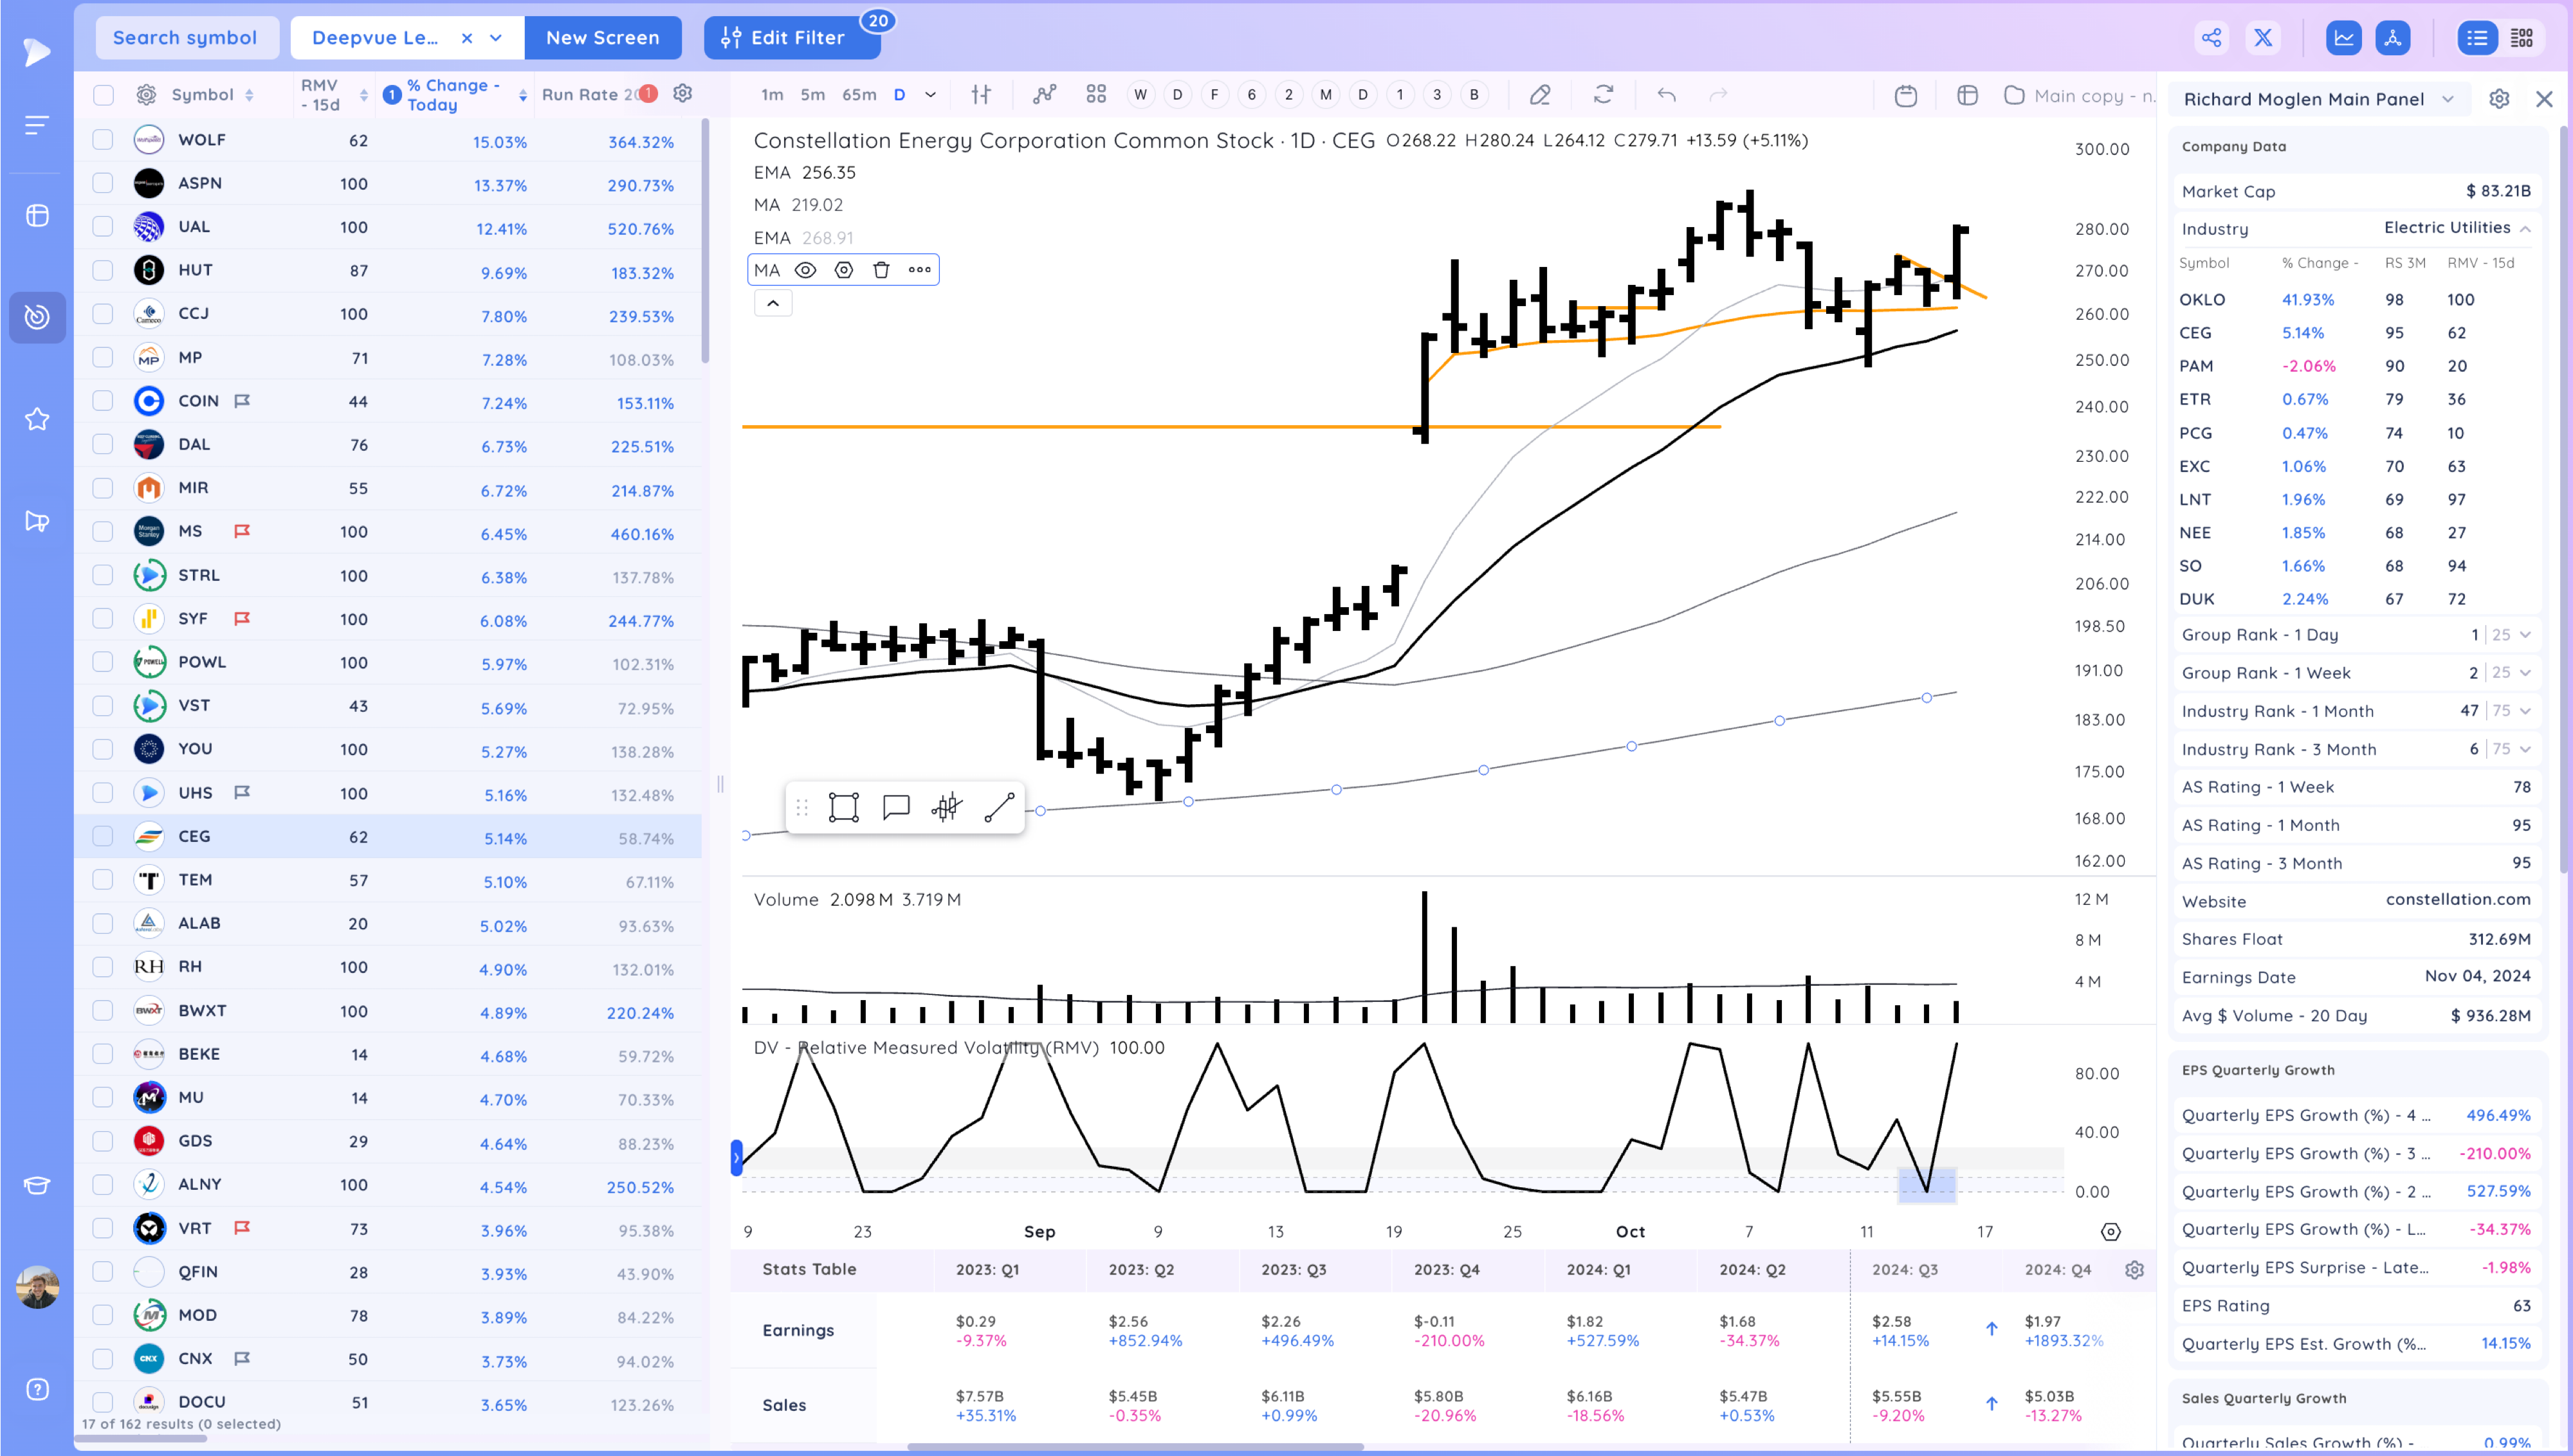The width and height of the screenshot is (2573, 1456).
Task: Select the comment callout drawing tool
Action: point(896,807)
